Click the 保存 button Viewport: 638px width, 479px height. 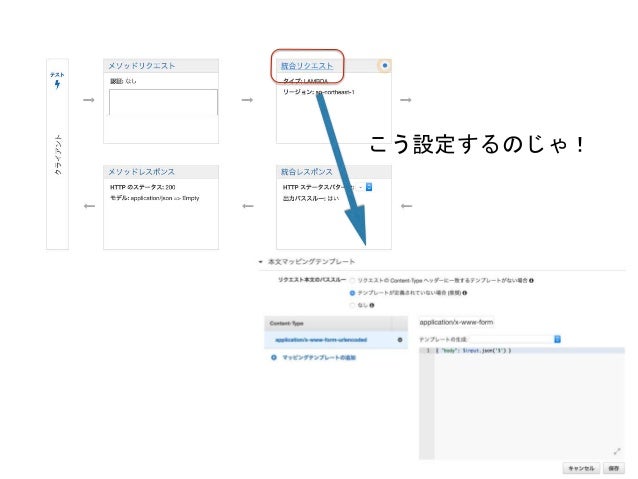[x=614, y=468]
